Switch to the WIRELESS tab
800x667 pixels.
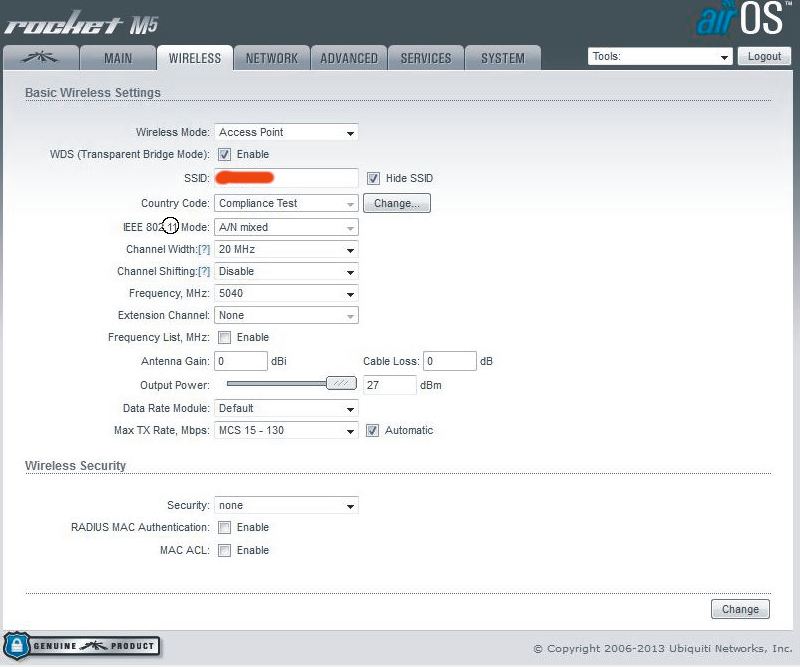(195, 58)
